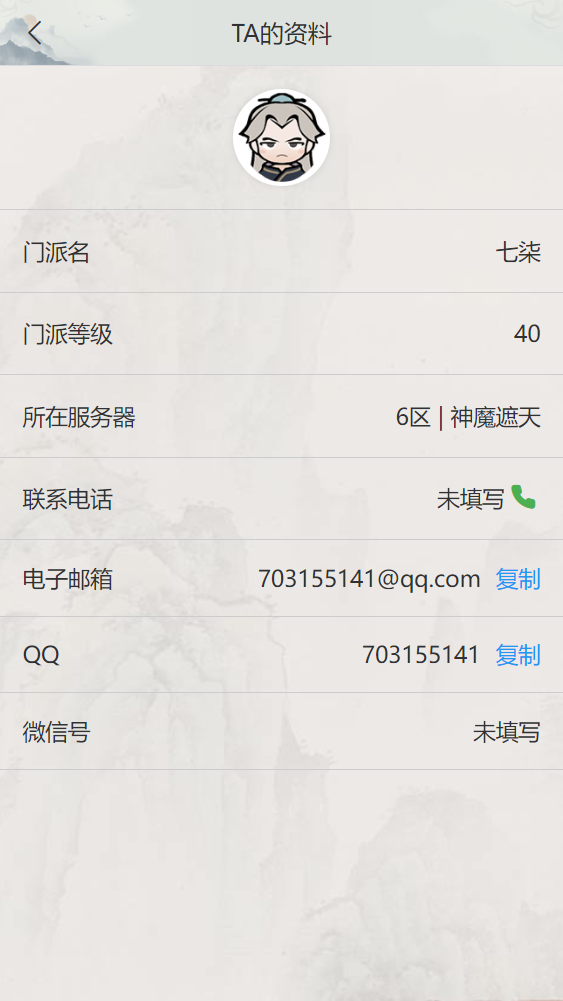
Task: Click the TA的资料 page title
Action: [x=282, y=33]
